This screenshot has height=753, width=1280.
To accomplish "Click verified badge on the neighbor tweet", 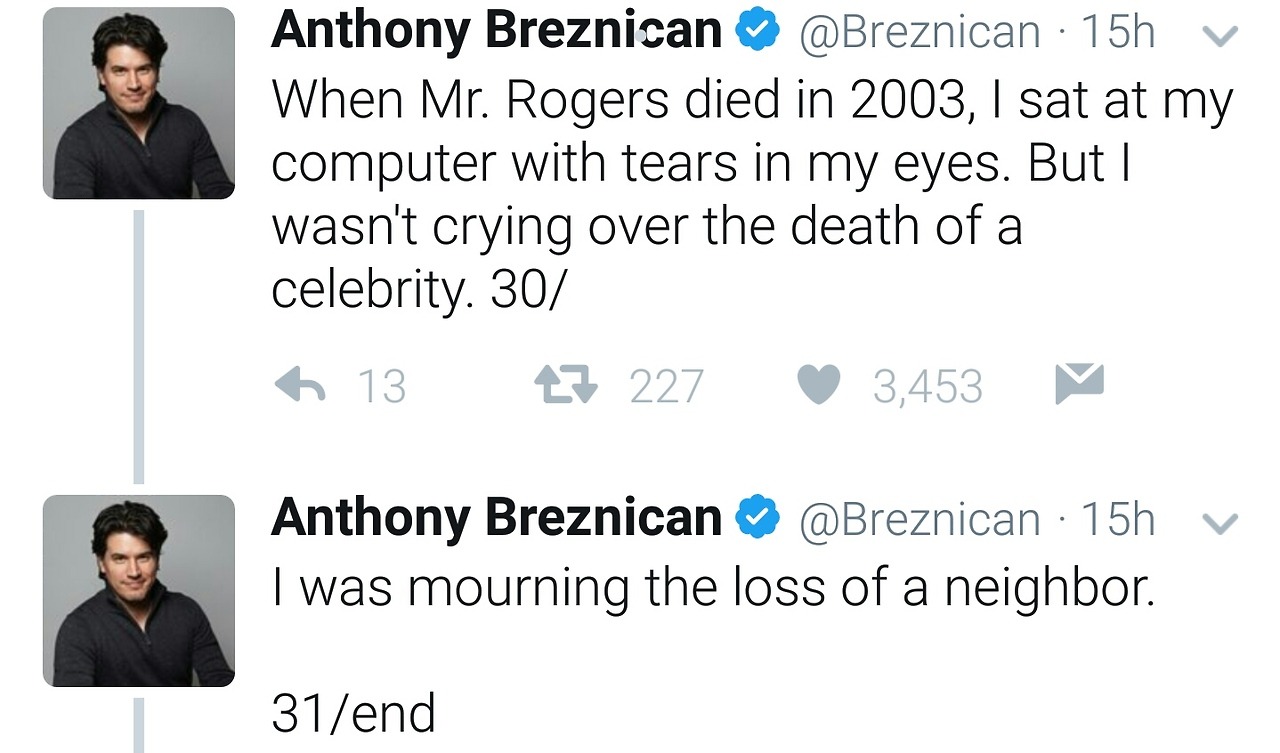I will [758, 519].
